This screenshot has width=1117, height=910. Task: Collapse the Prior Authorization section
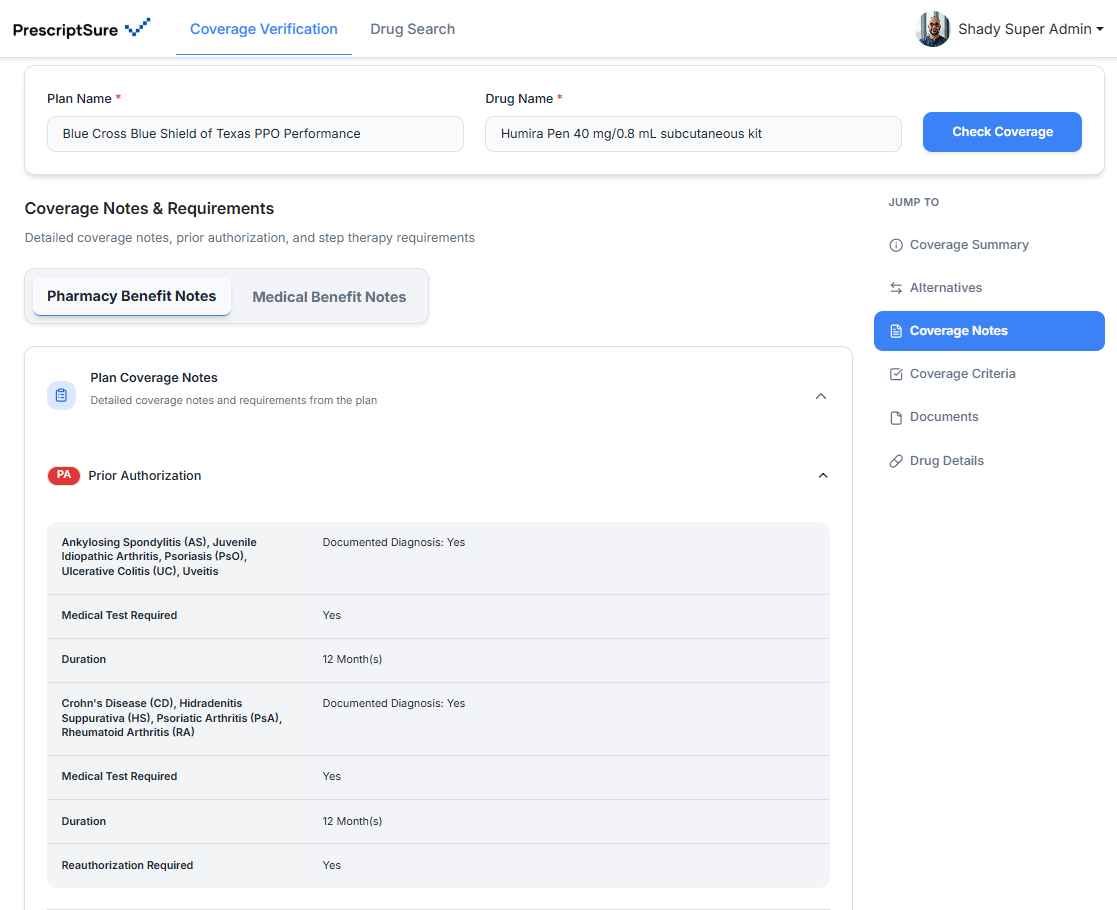(x=823, y=476)
